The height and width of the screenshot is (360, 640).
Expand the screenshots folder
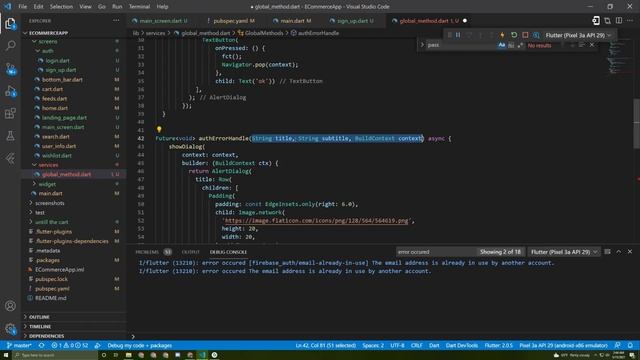(31, 203)
